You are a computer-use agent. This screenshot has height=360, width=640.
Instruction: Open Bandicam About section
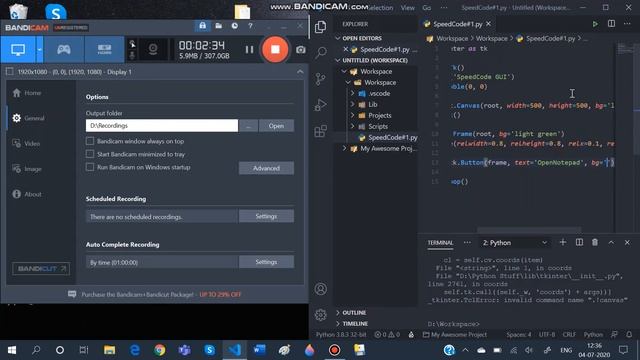click(x=27, y=194)
